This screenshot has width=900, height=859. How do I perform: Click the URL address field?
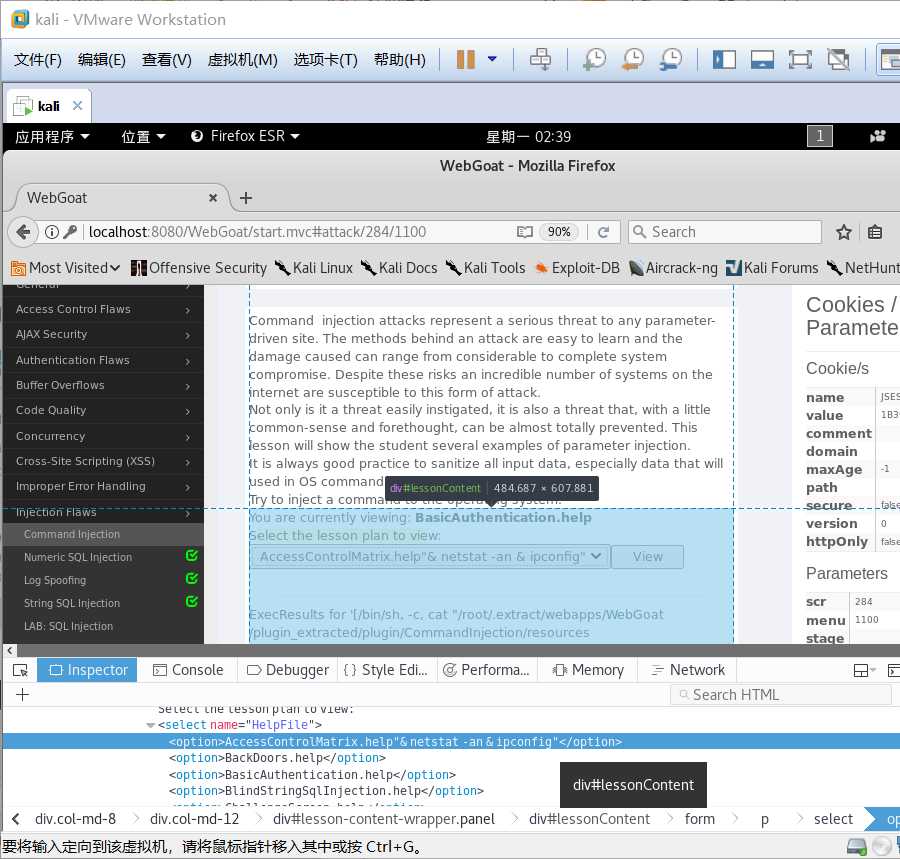pos(298,232)
